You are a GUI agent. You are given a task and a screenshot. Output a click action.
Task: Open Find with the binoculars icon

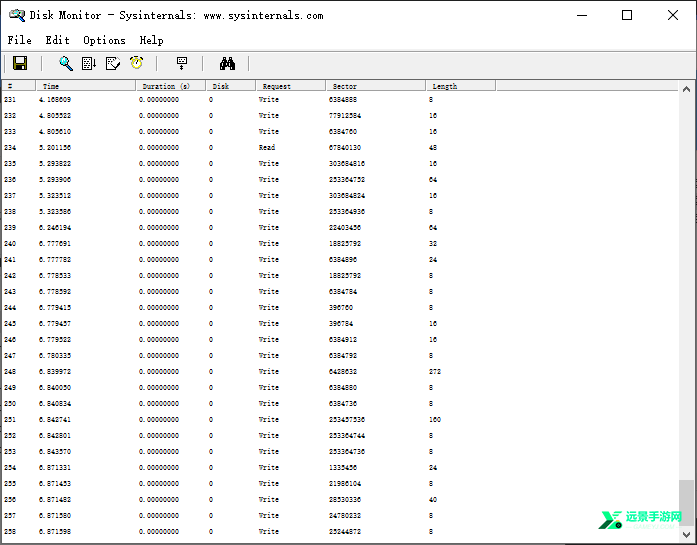pyautogui.click(x=227, y=64)
